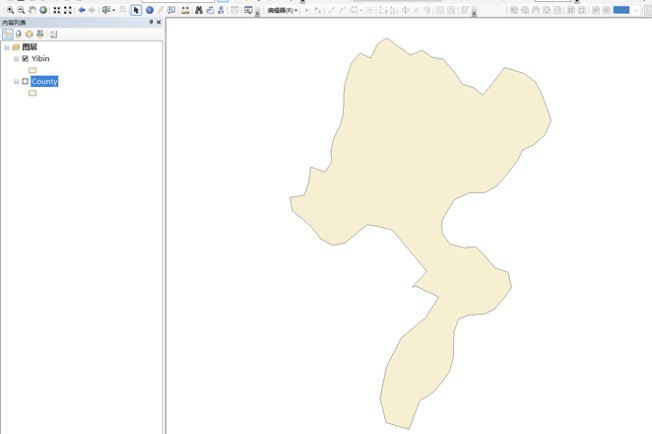Activate the Identify tool

(x=149, y=10)
